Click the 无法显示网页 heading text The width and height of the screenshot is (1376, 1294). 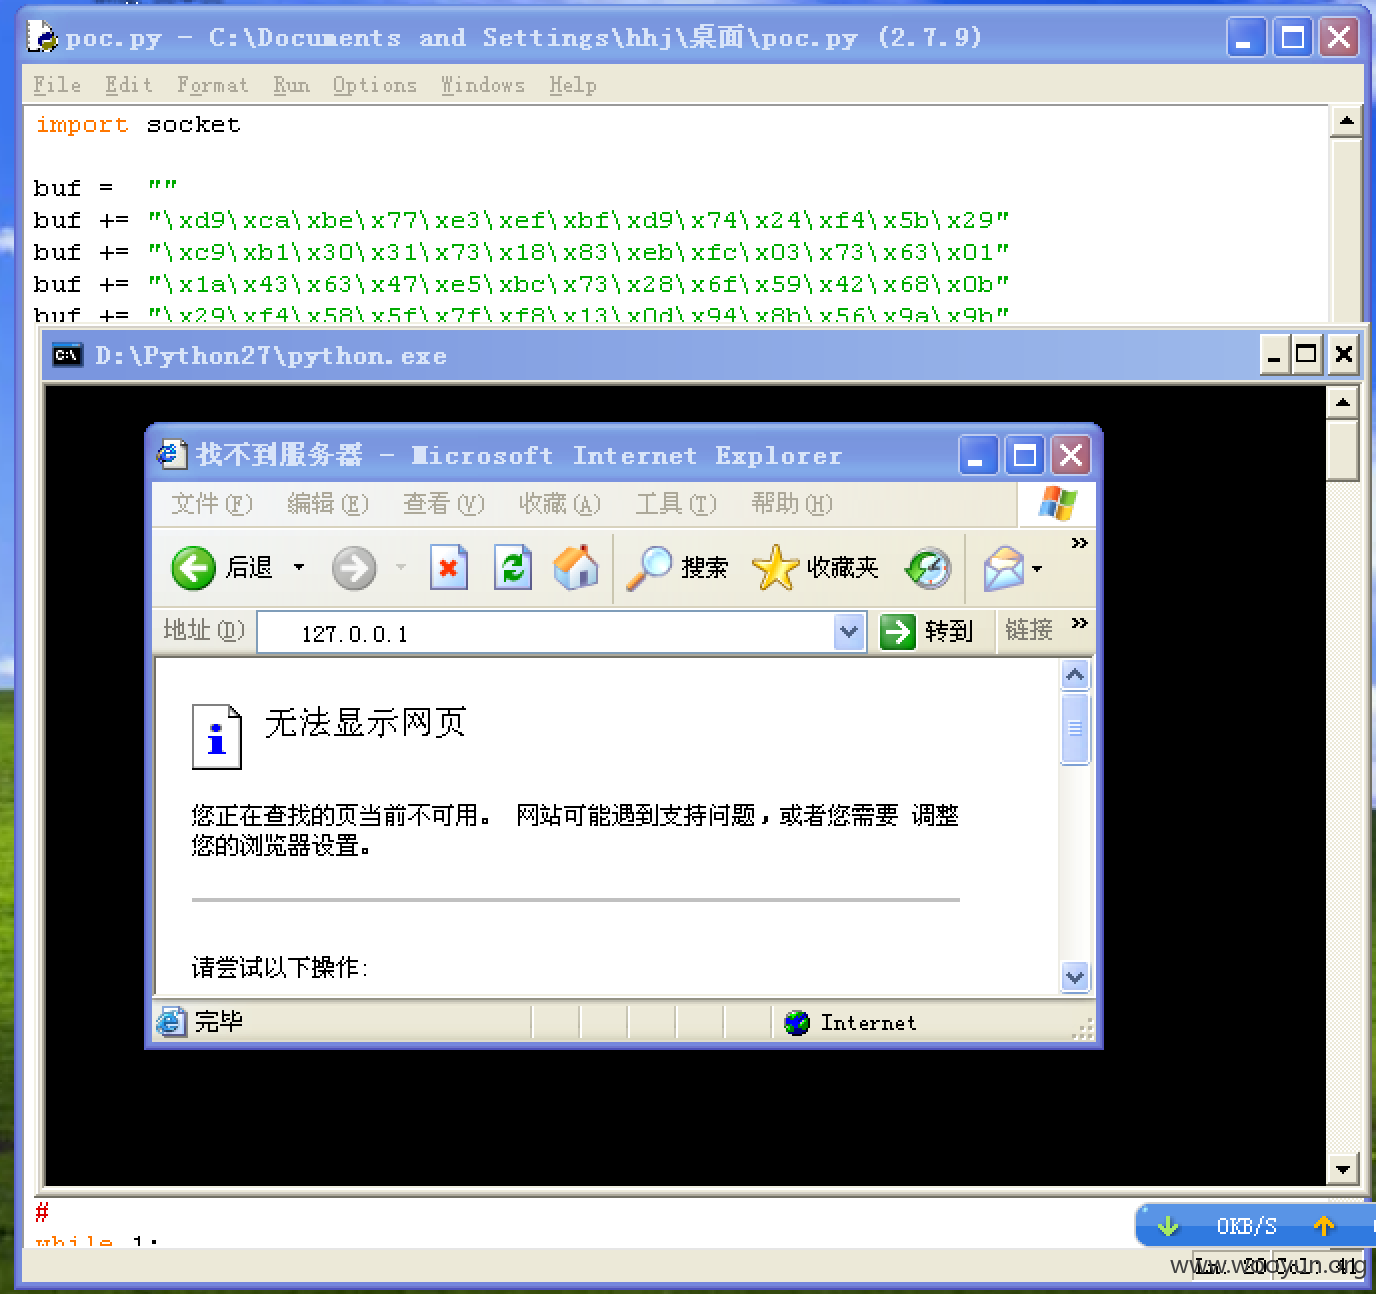click(366, 722)
